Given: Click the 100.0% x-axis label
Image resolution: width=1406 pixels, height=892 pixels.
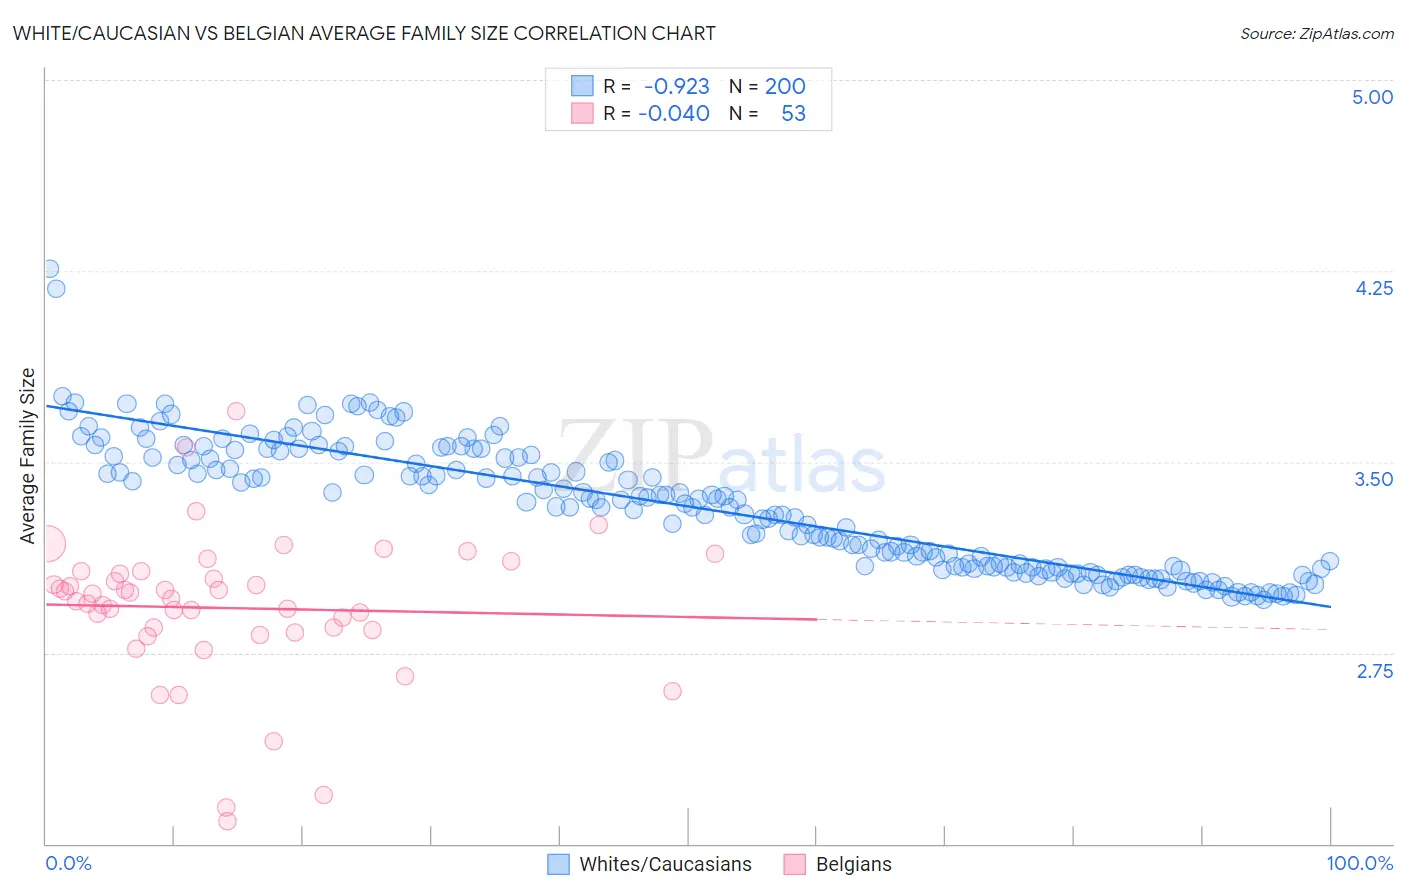Looking at the screenshot, I should [1360, 863].
